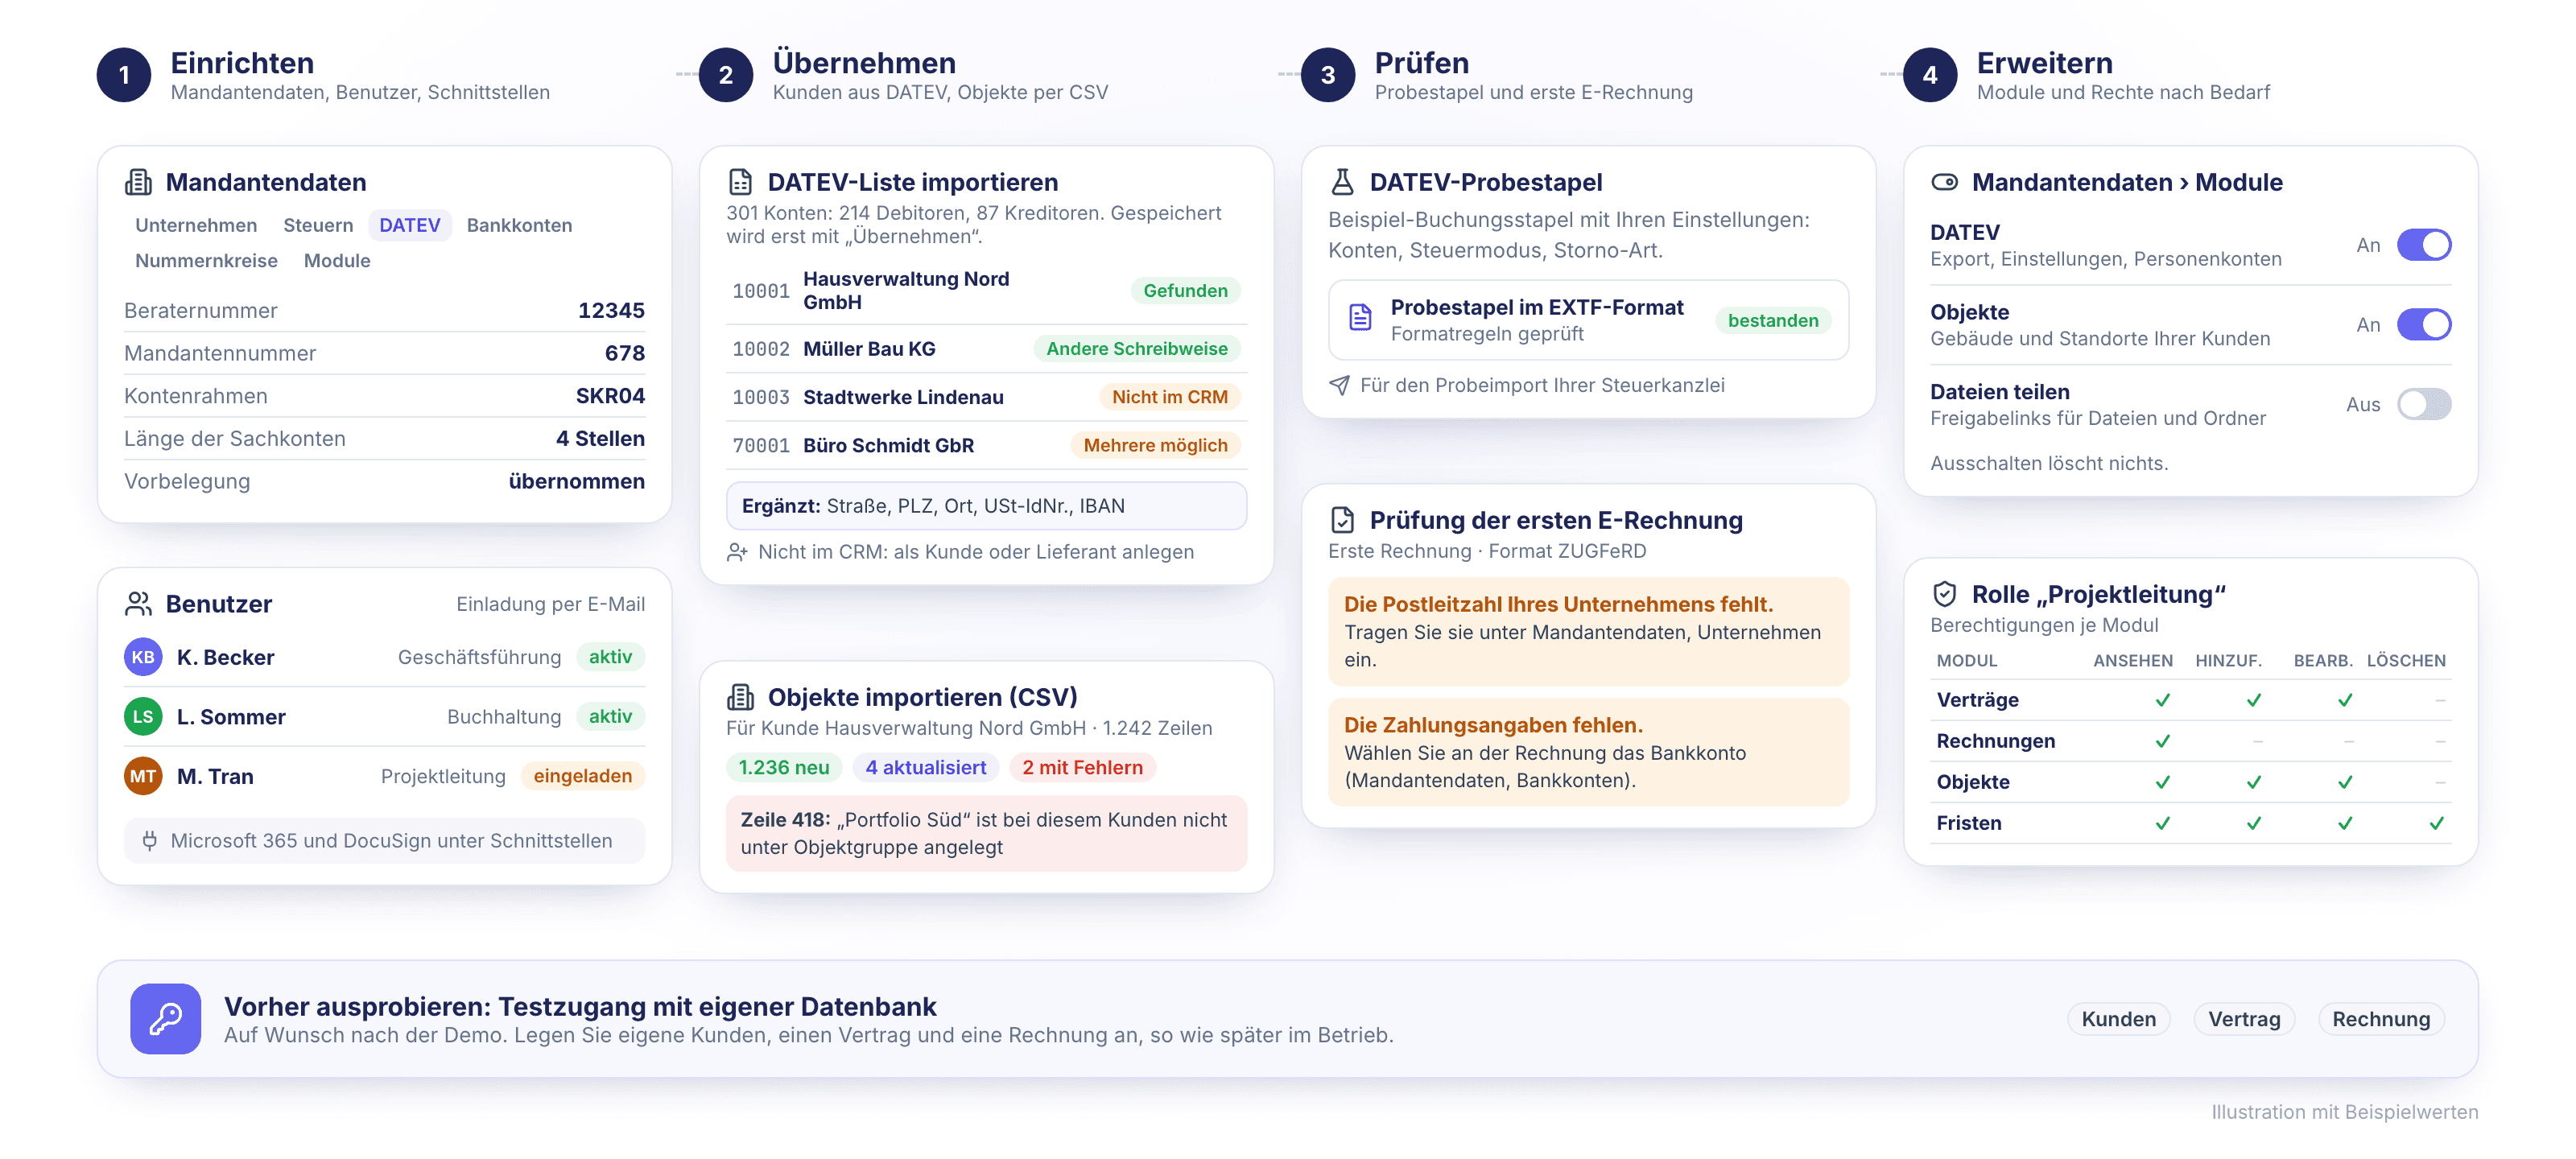Enable the Dateien teilen toggle
2576x1159 pixels.
click(x=2424, y=405)
